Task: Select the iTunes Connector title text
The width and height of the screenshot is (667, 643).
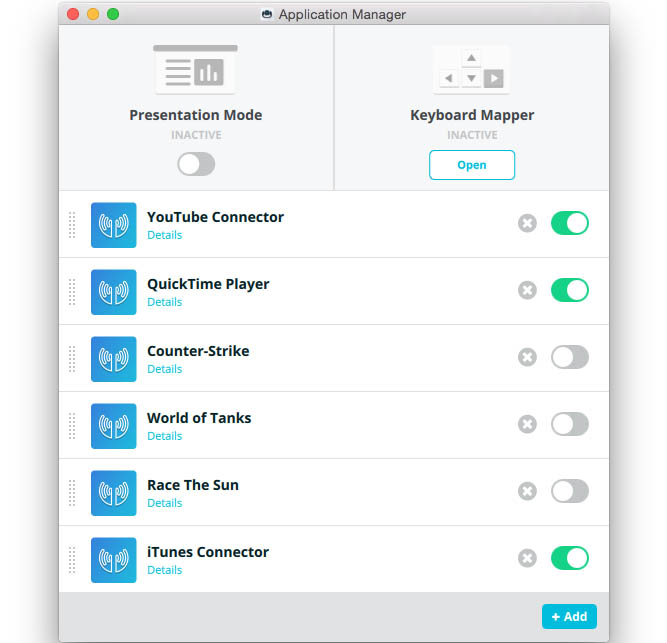Action: [x=208, y=552]
